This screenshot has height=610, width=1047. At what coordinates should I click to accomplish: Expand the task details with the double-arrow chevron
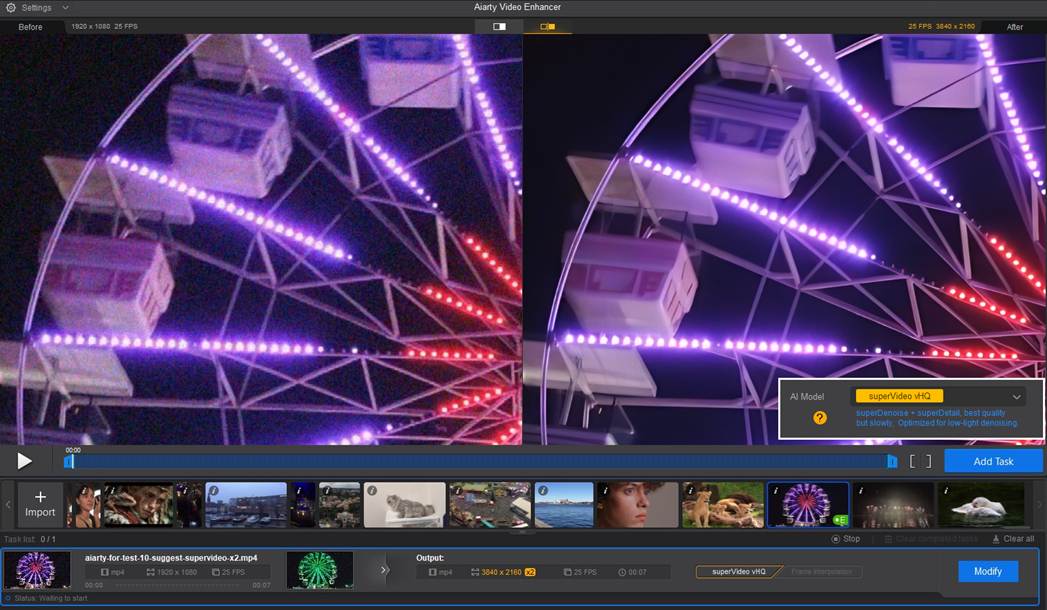382,571
